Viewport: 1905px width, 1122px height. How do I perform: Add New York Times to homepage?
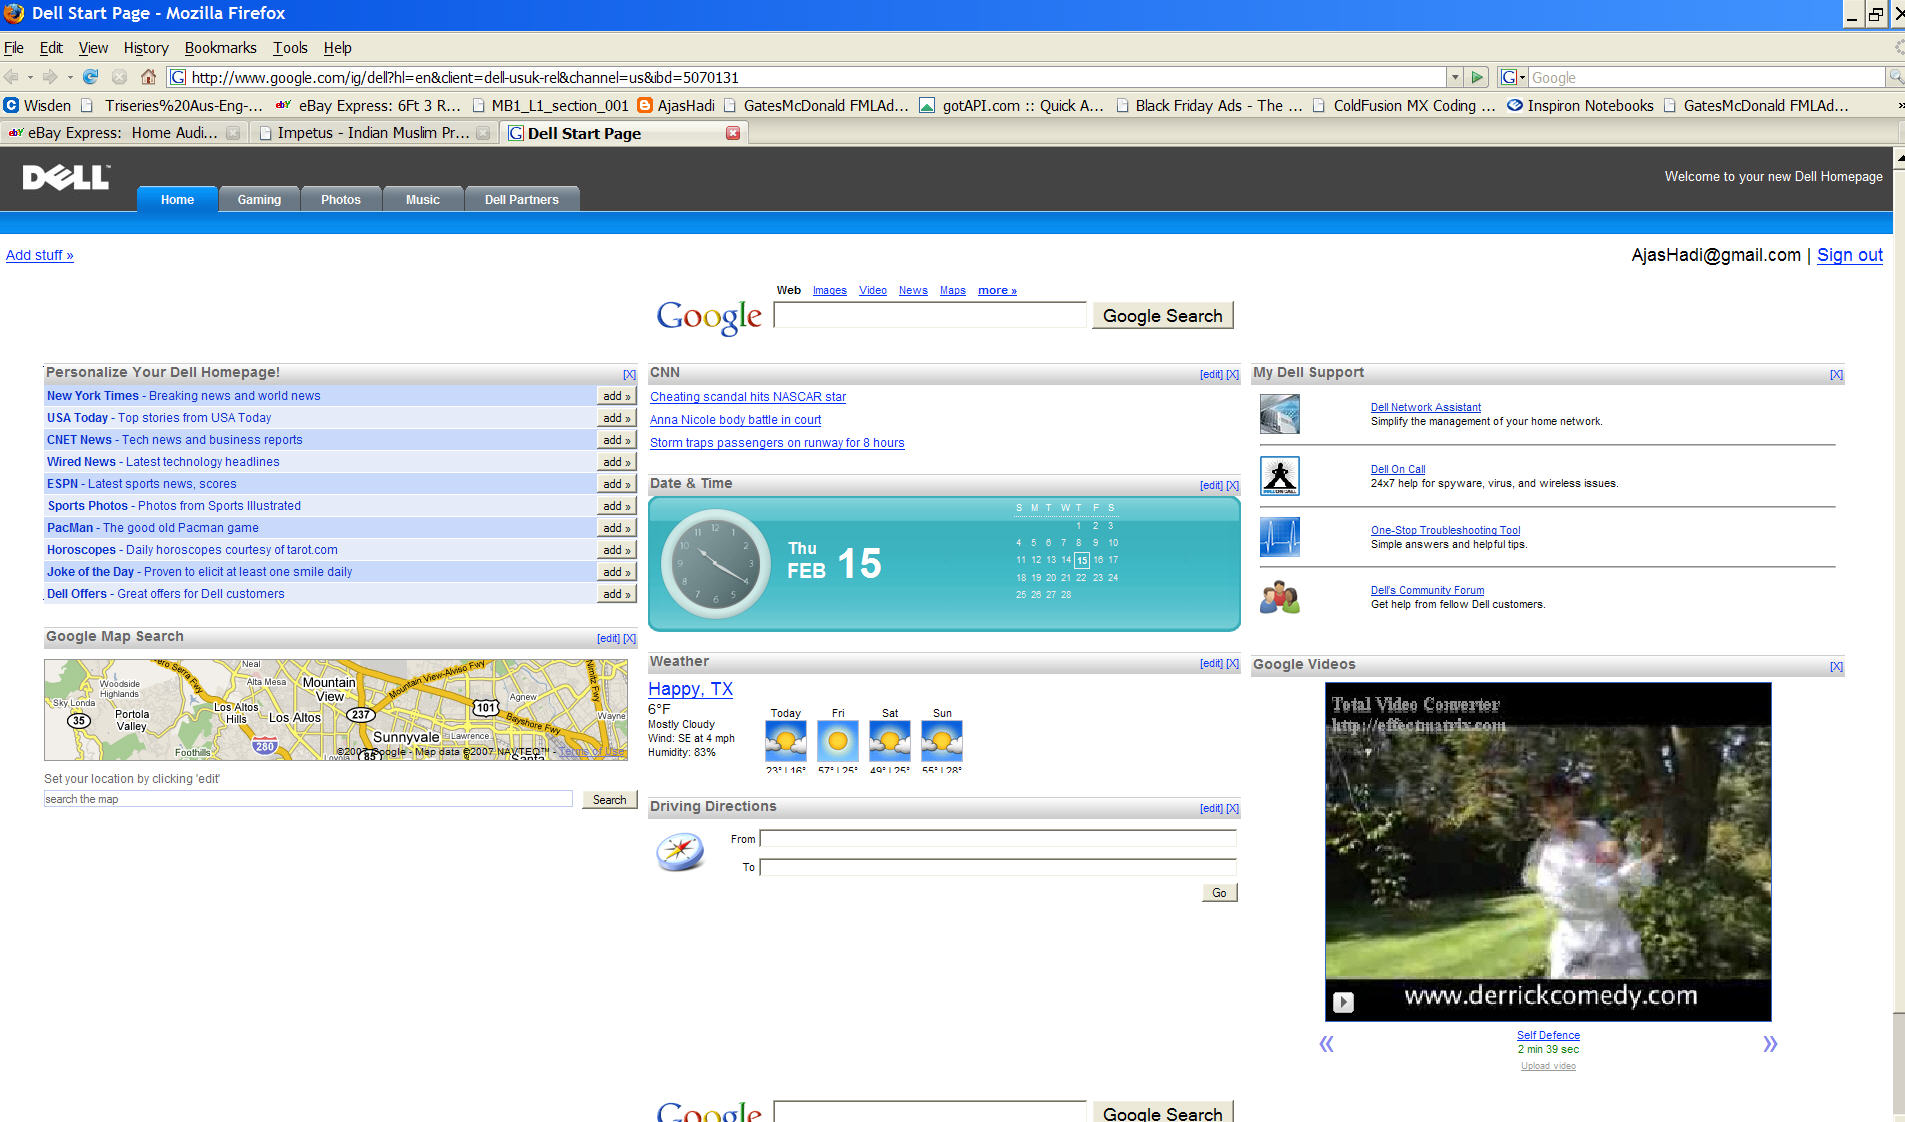coord(616,396)
